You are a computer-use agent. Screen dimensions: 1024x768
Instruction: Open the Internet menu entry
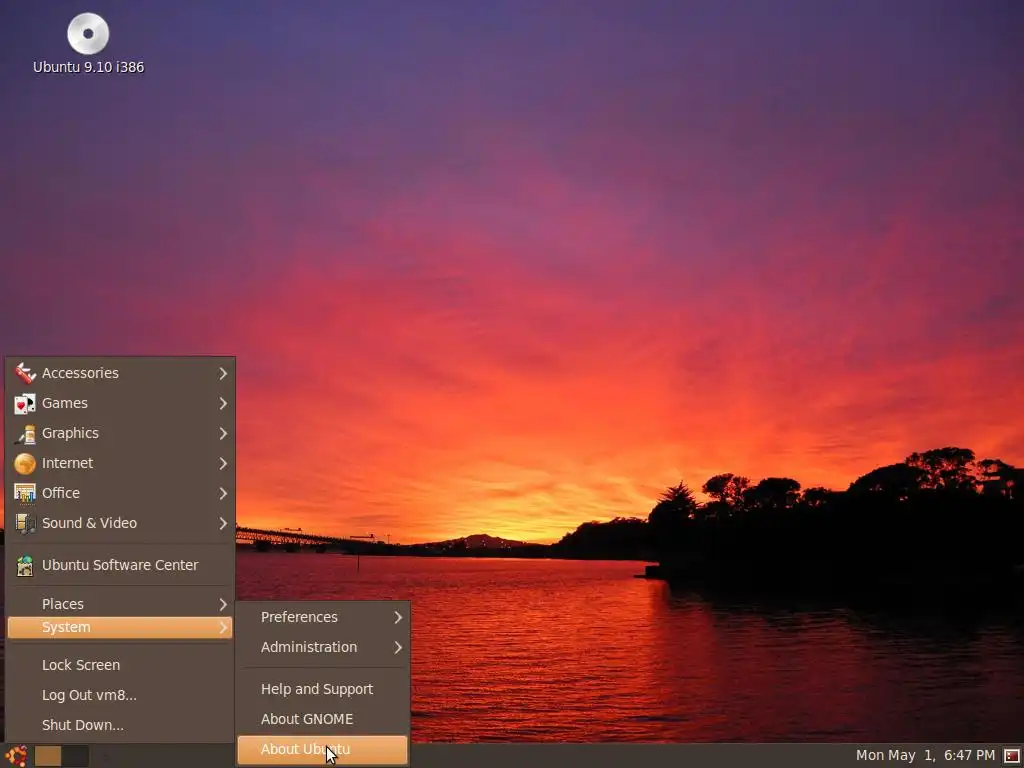pyautogui.click(x=120, y=463)
